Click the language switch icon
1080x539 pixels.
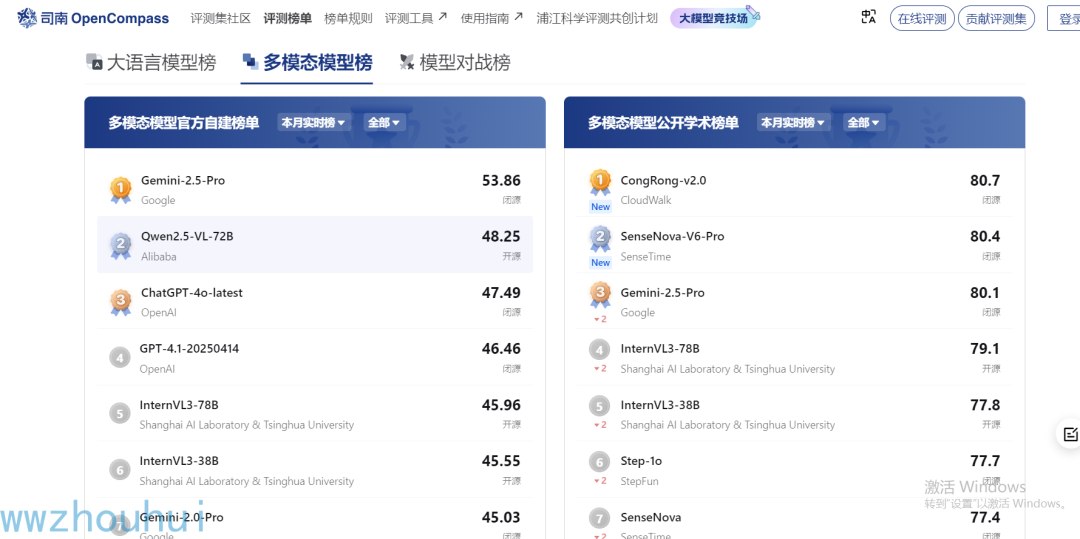pos(868,17)
